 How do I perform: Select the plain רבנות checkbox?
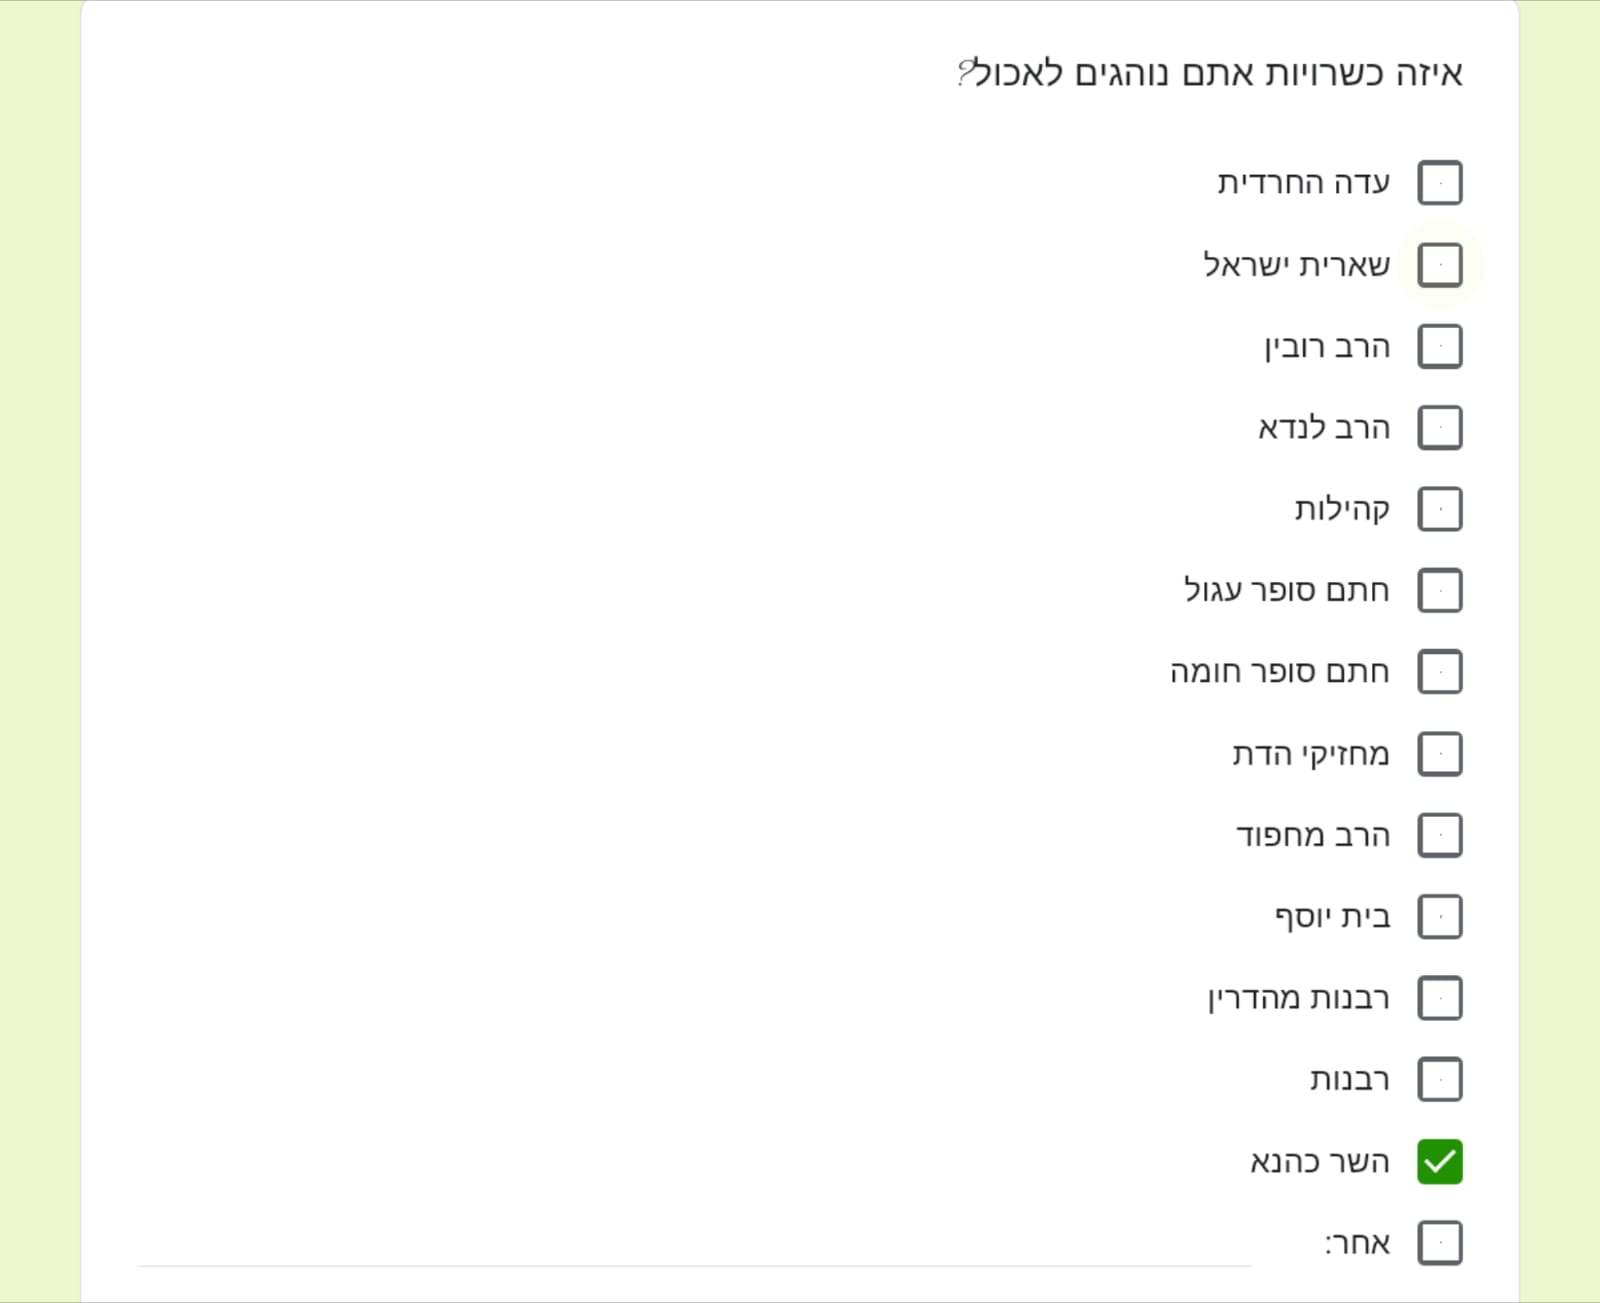tap(1439, 1080)
